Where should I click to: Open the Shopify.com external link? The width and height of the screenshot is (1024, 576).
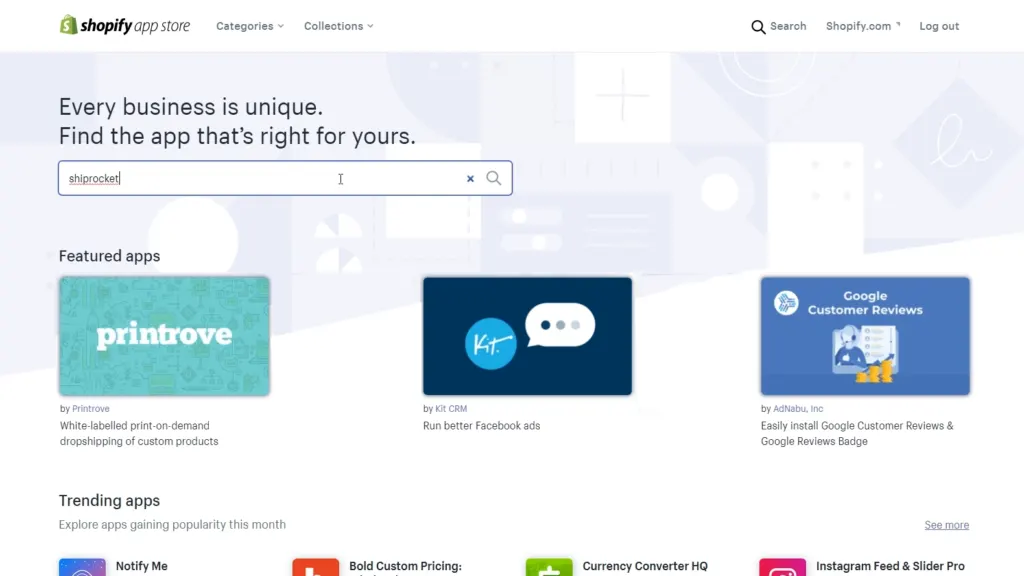863,26
